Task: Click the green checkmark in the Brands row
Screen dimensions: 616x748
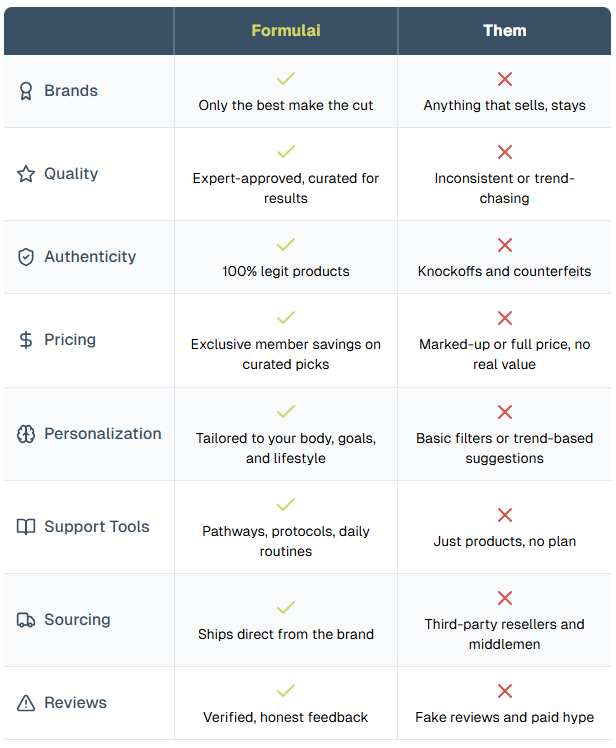Action: click(286, 78)
